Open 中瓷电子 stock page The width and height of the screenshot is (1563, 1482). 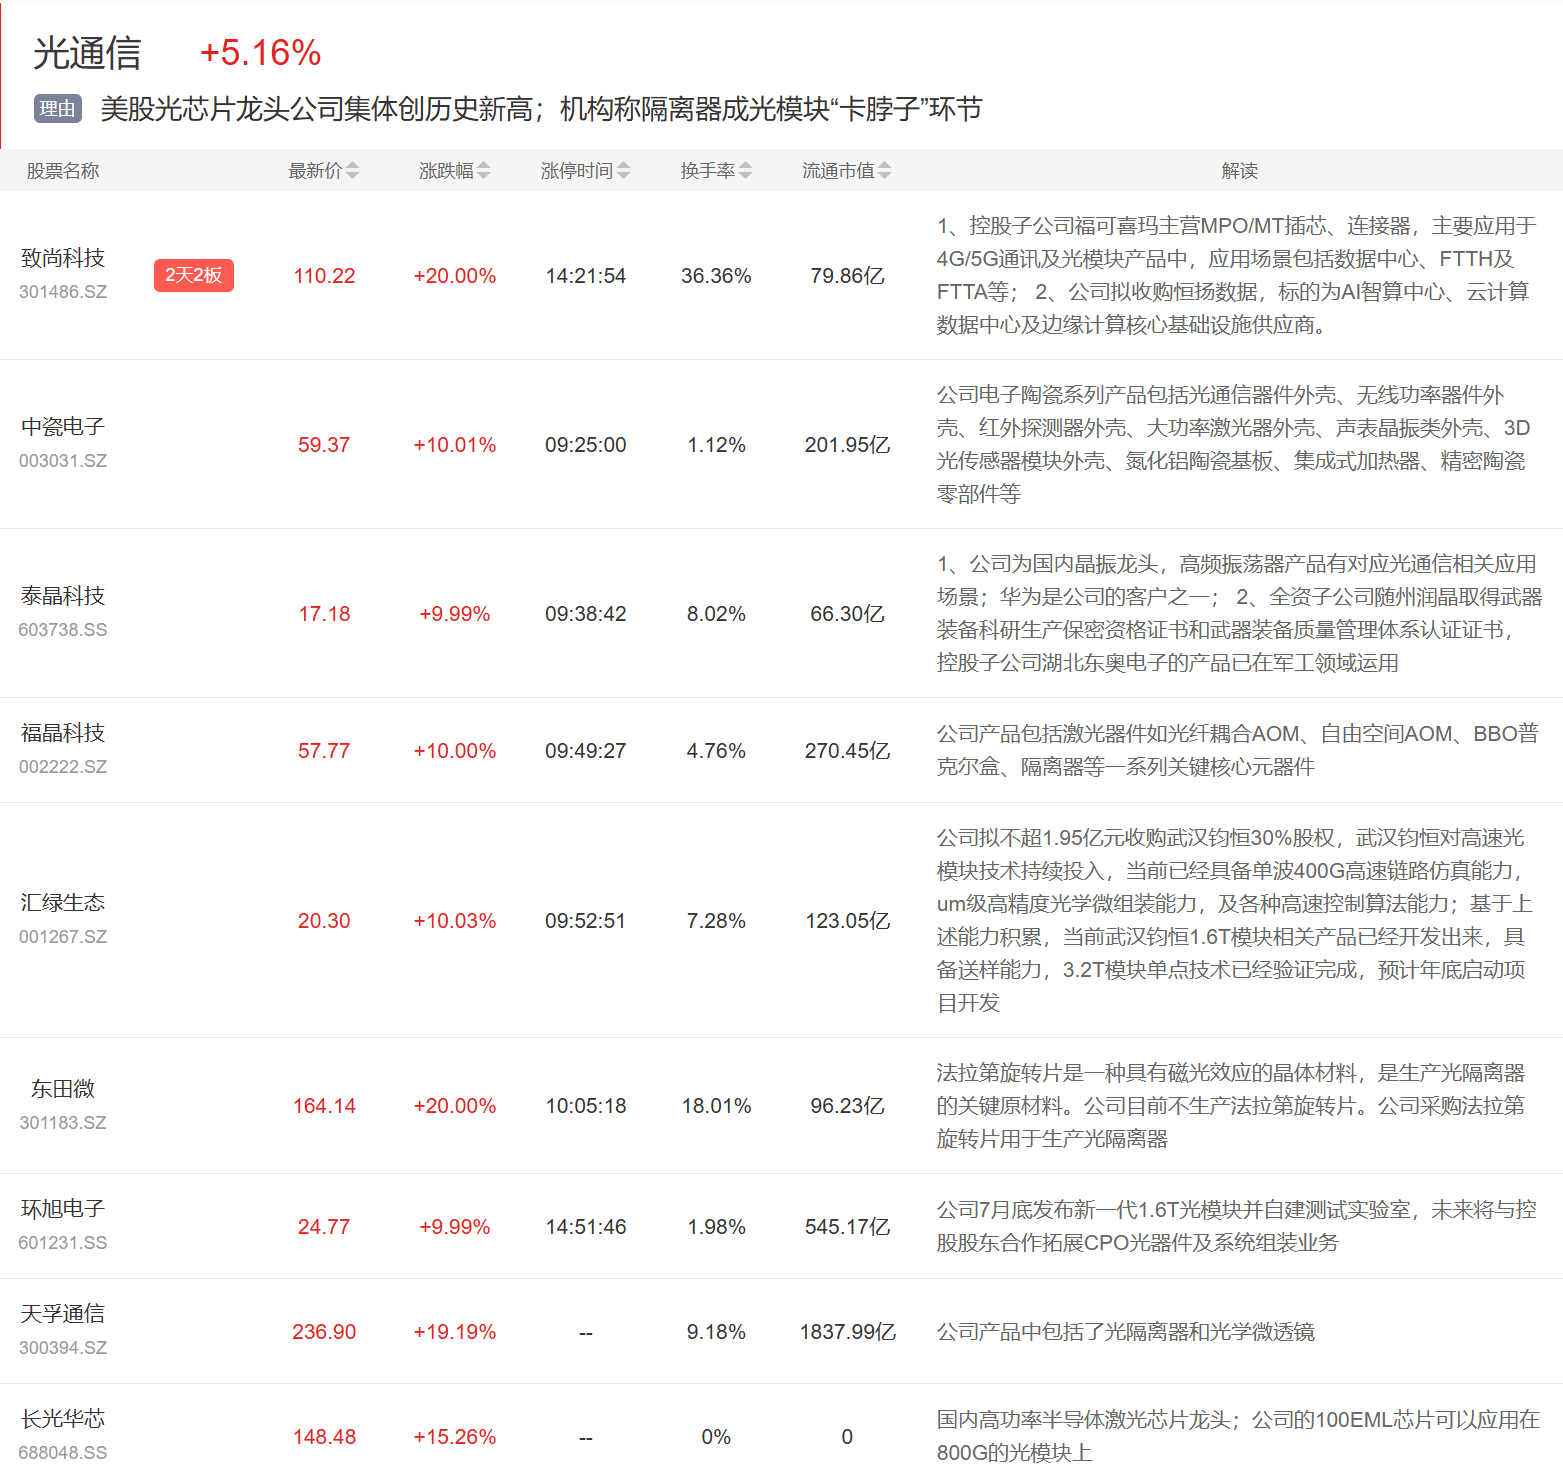pyautogui.click(x=63, y=428)
